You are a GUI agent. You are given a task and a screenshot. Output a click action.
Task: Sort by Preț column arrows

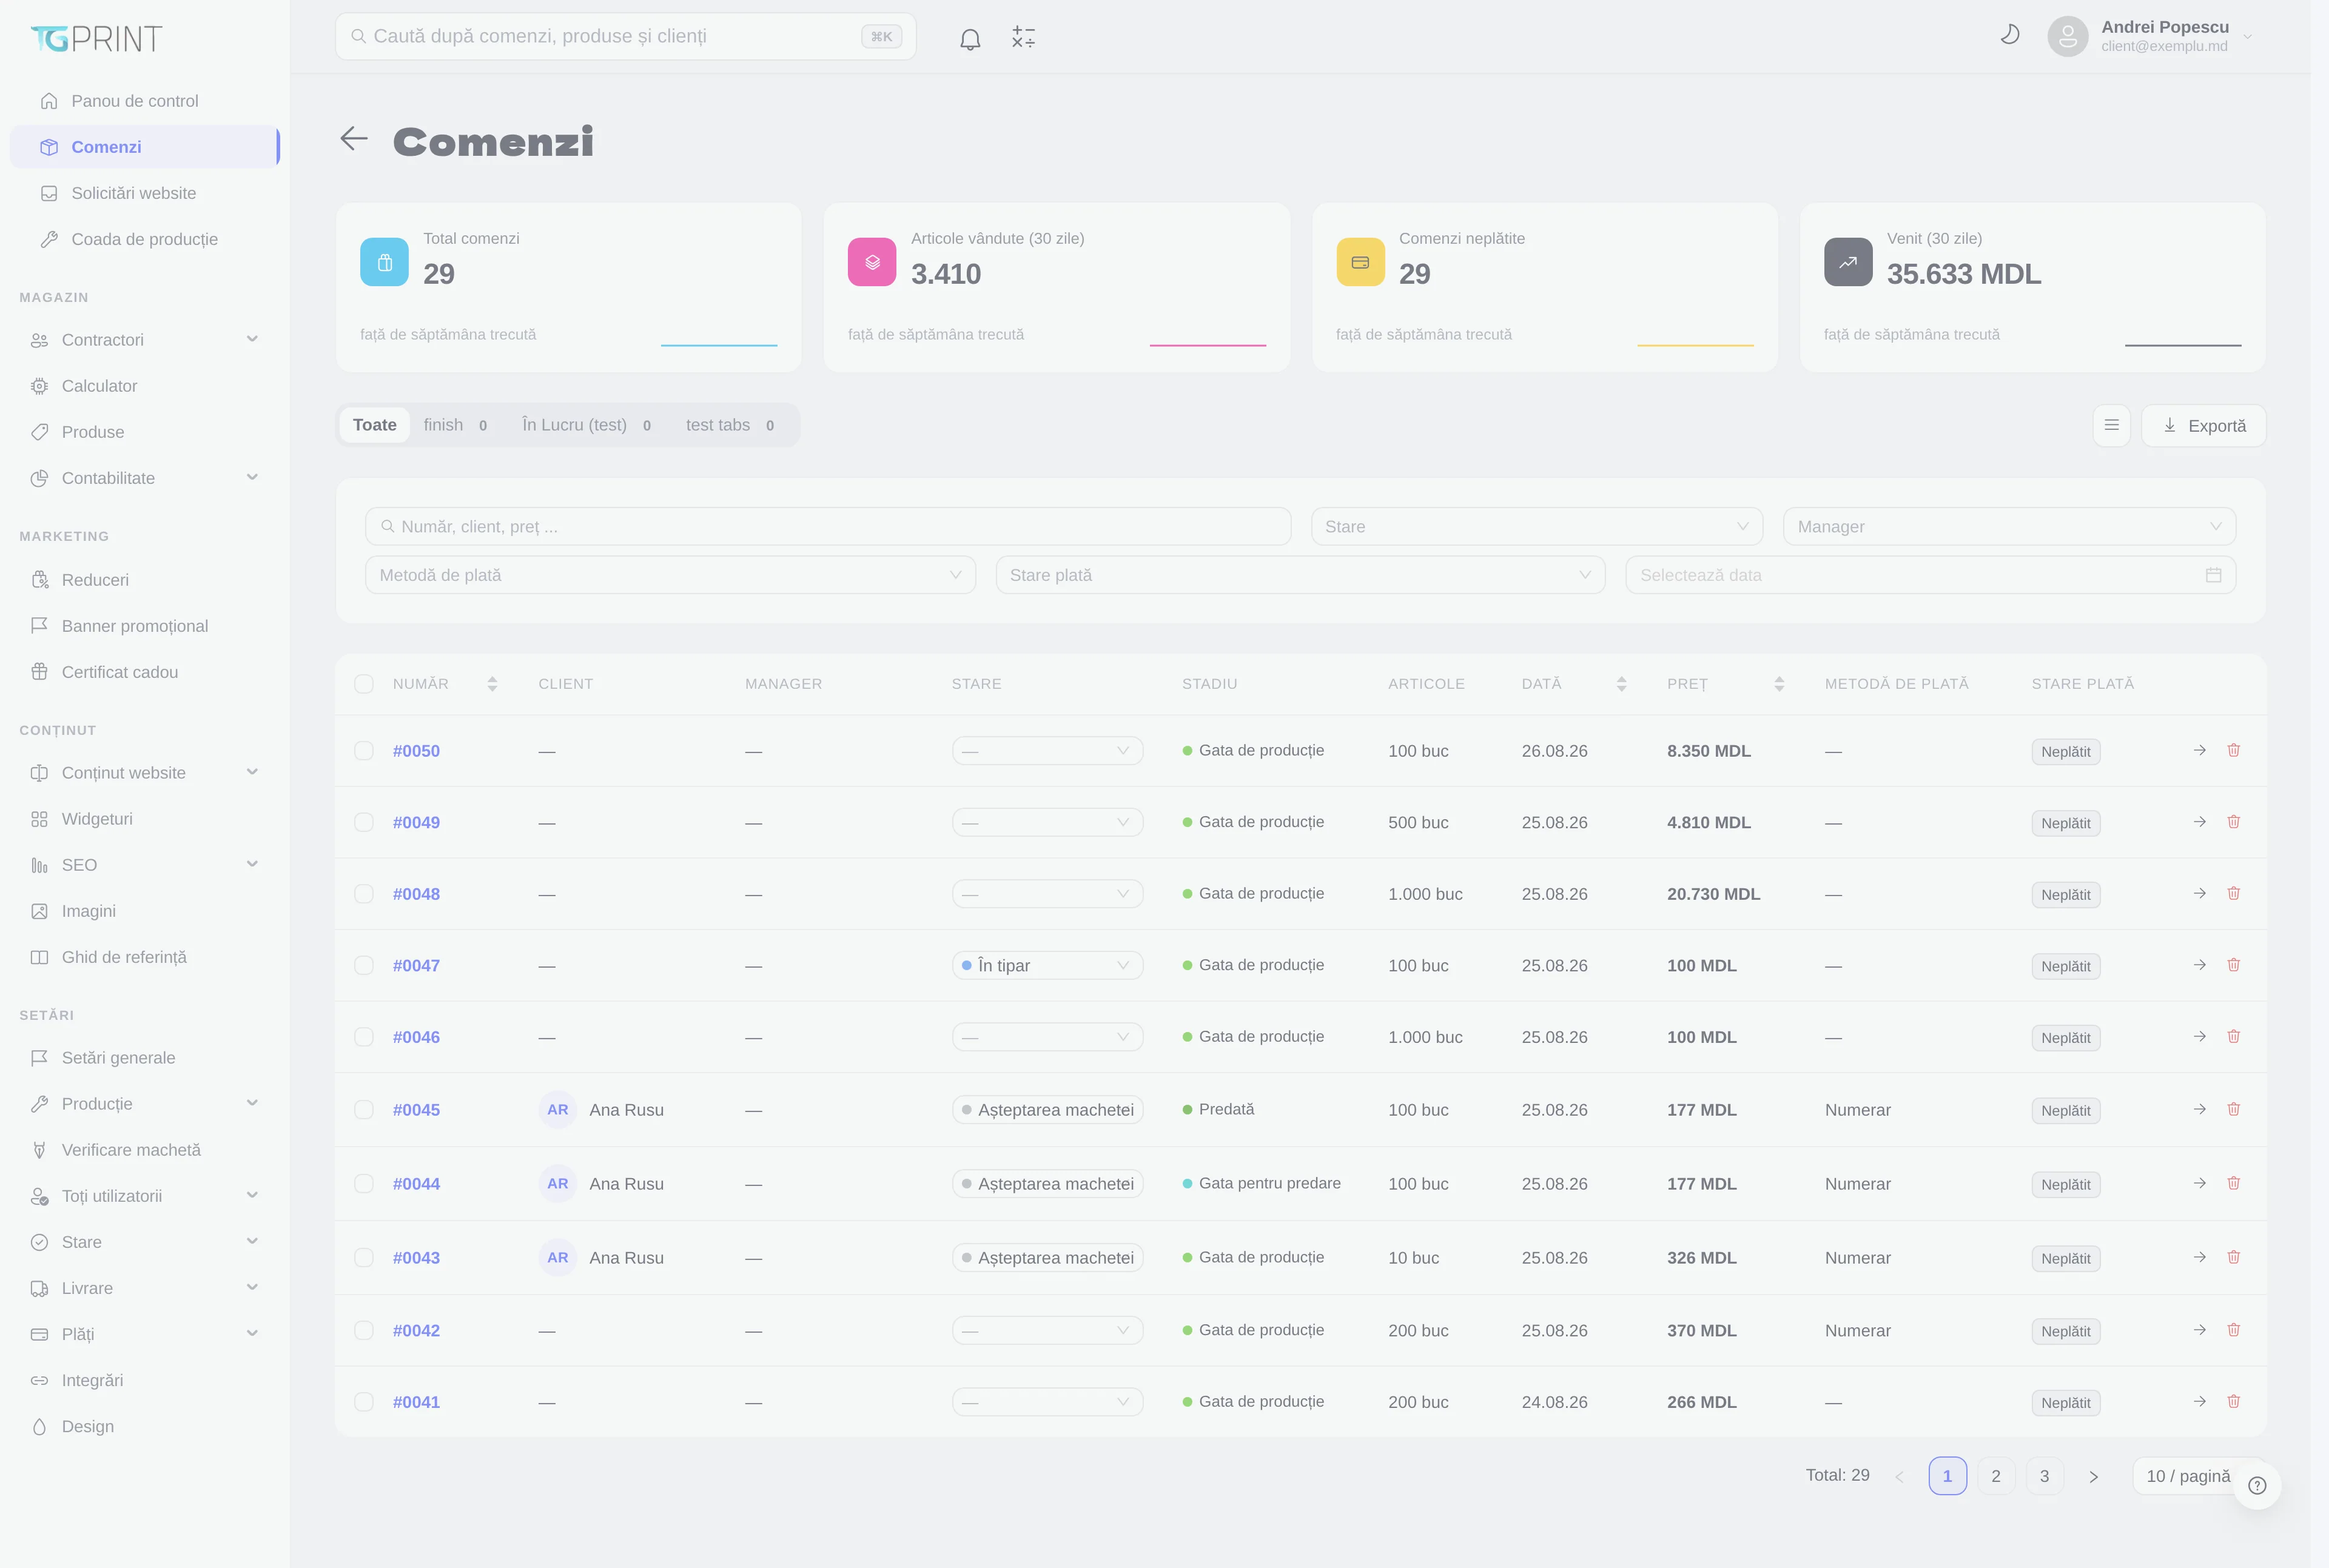(x=1778, y=684)
